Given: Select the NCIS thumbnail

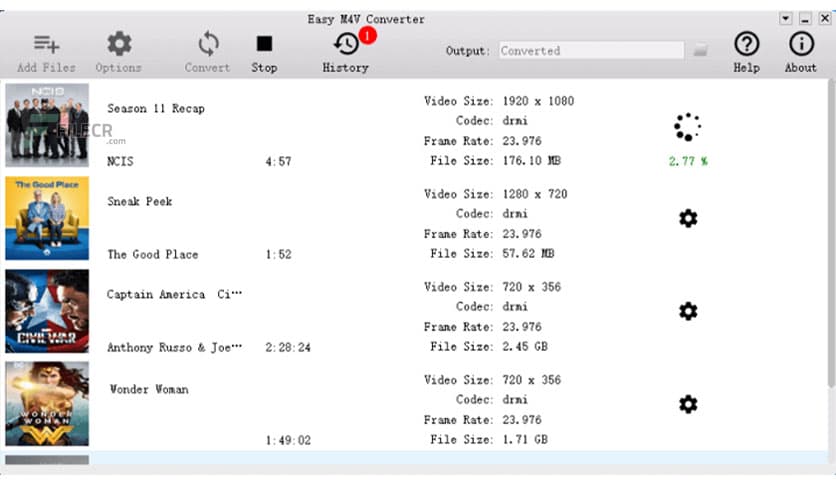Looking at the screenshot, I should [x=47, y=125].
